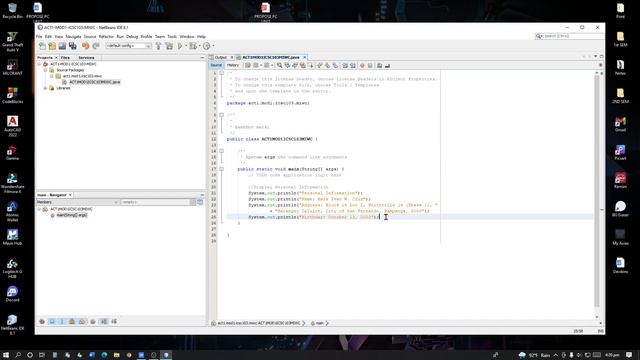The image size is (640, 360).
Task: Select the main(String[] args) Navigator item
Action: tap(71, 215)
